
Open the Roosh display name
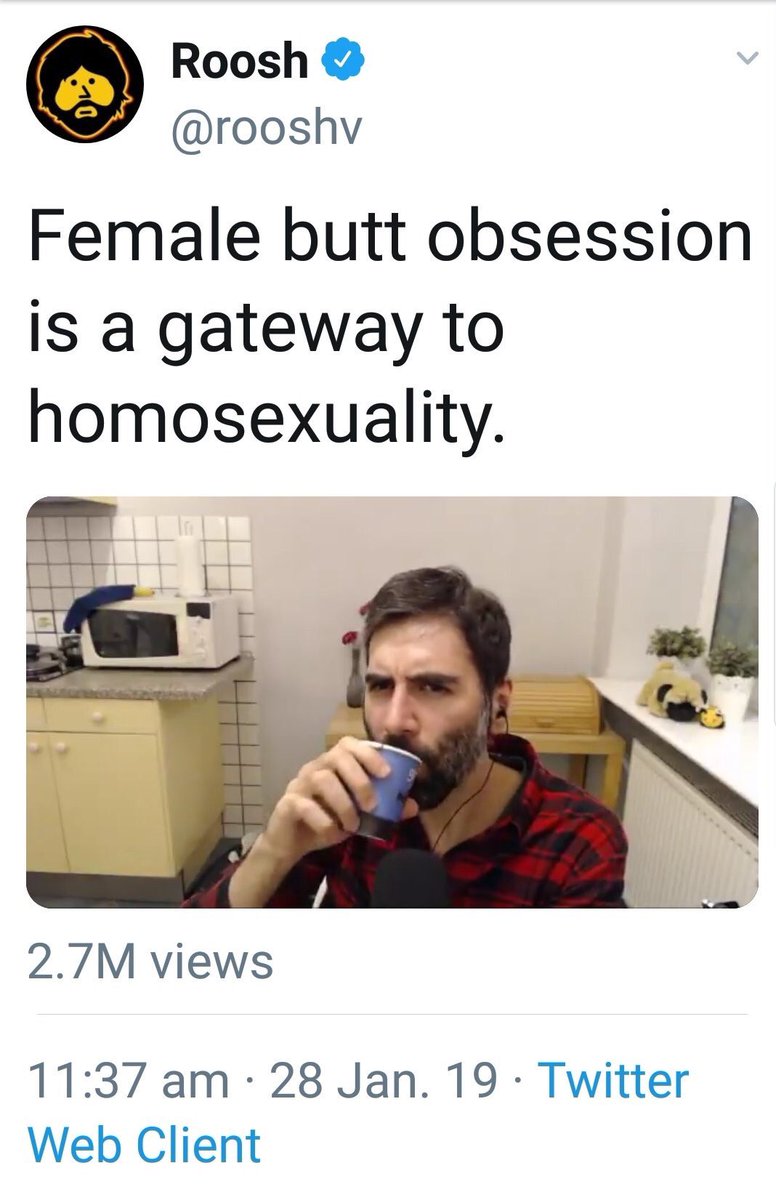(239, 61)
